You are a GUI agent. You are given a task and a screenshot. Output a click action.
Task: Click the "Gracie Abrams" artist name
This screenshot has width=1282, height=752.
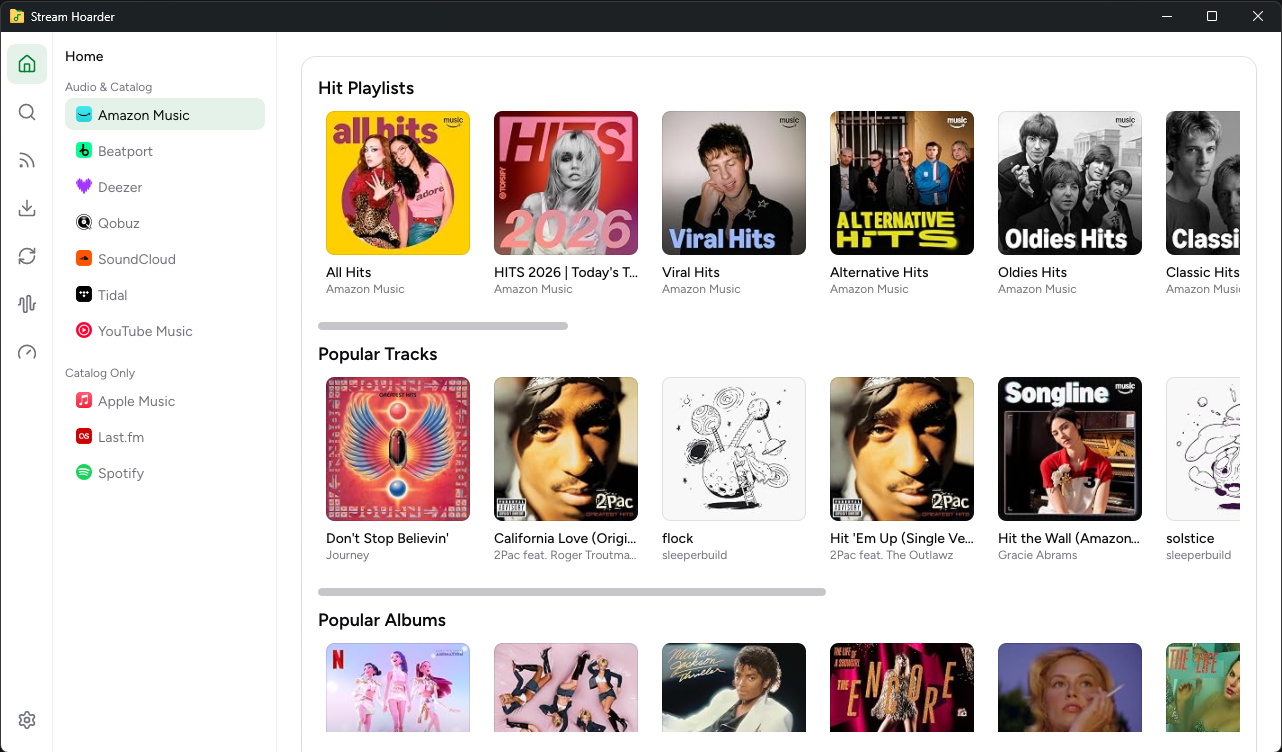click(x=1038, y=555)
